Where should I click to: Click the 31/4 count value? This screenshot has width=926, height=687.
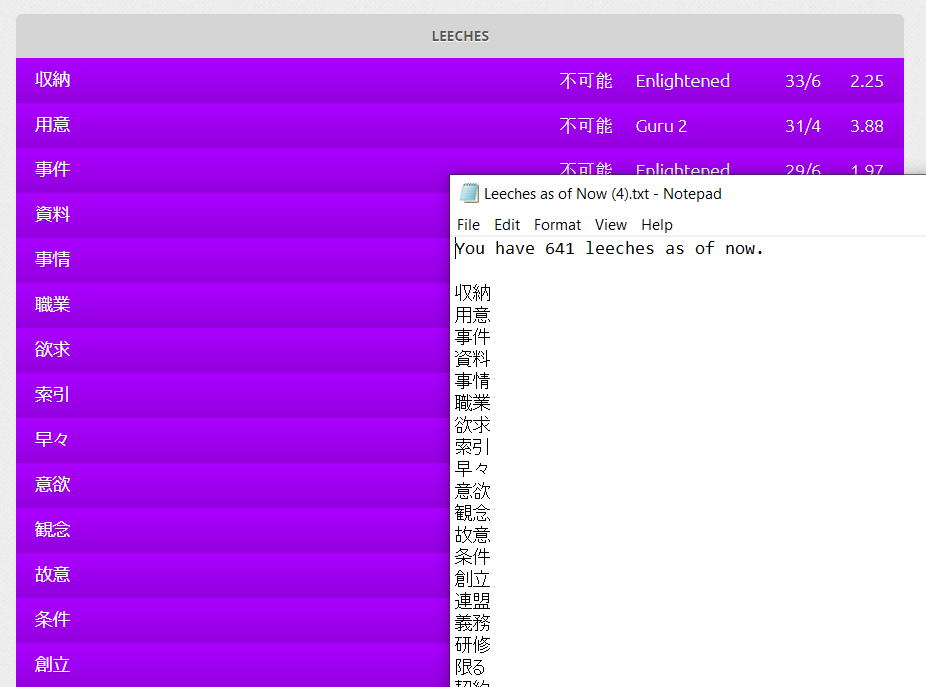pos(803,126)
